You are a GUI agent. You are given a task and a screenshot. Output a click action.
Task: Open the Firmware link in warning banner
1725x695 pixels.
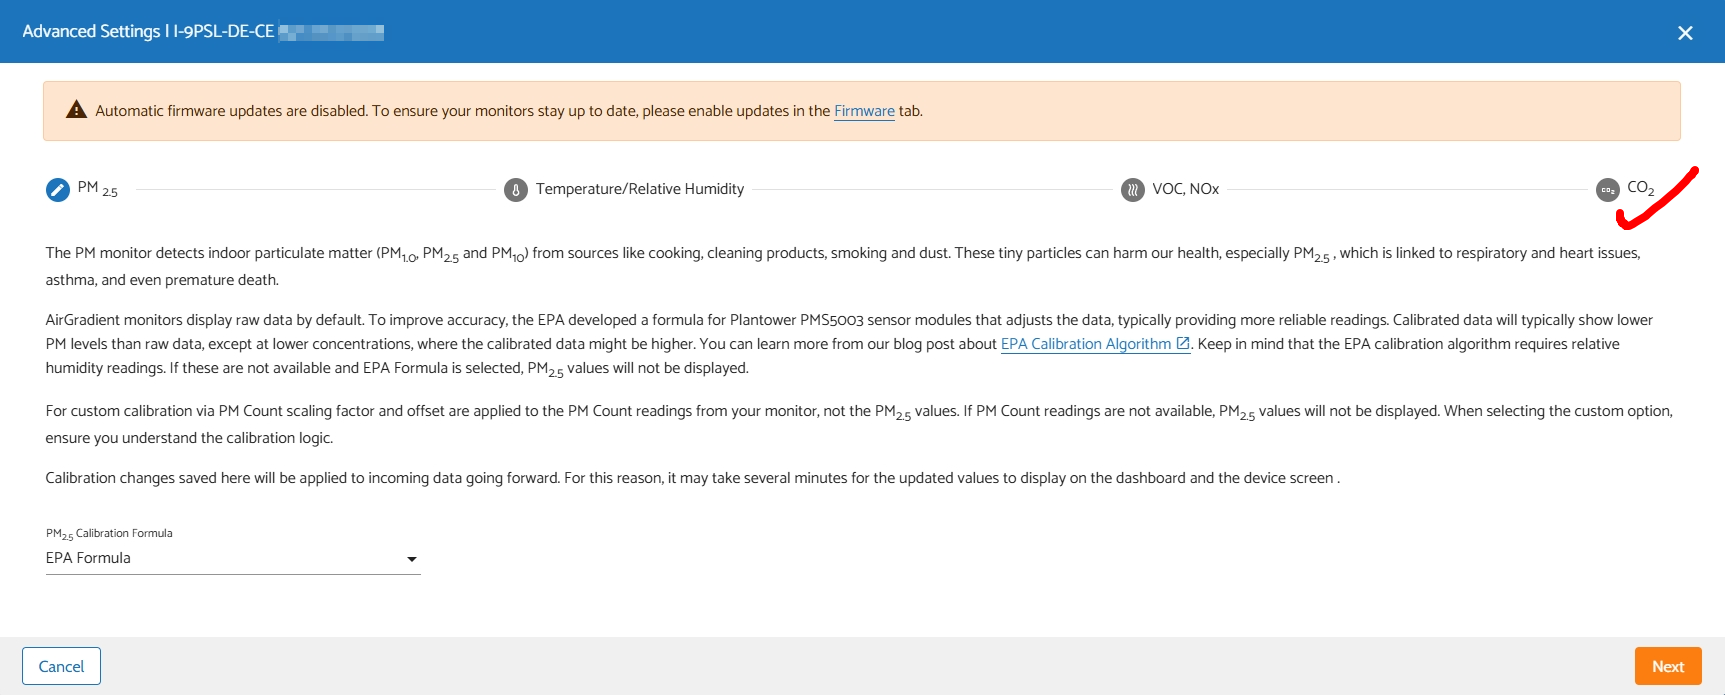coord(864,111)
